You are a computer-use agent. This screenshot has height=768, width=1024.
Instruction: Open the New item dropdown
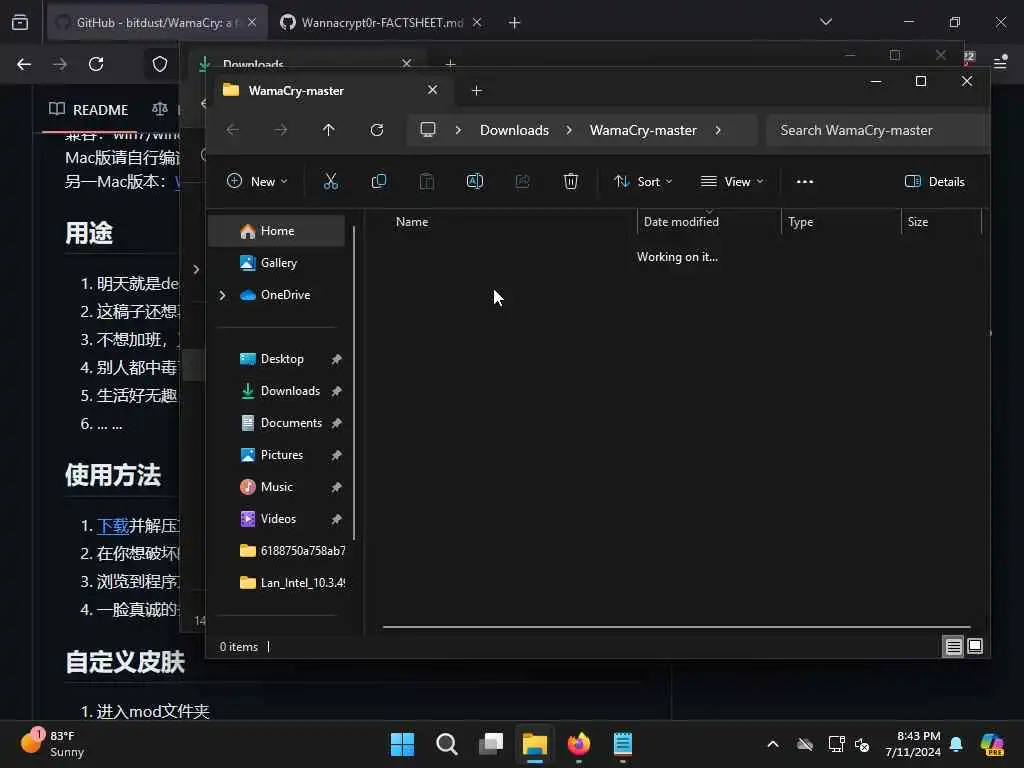click(257, 182)
